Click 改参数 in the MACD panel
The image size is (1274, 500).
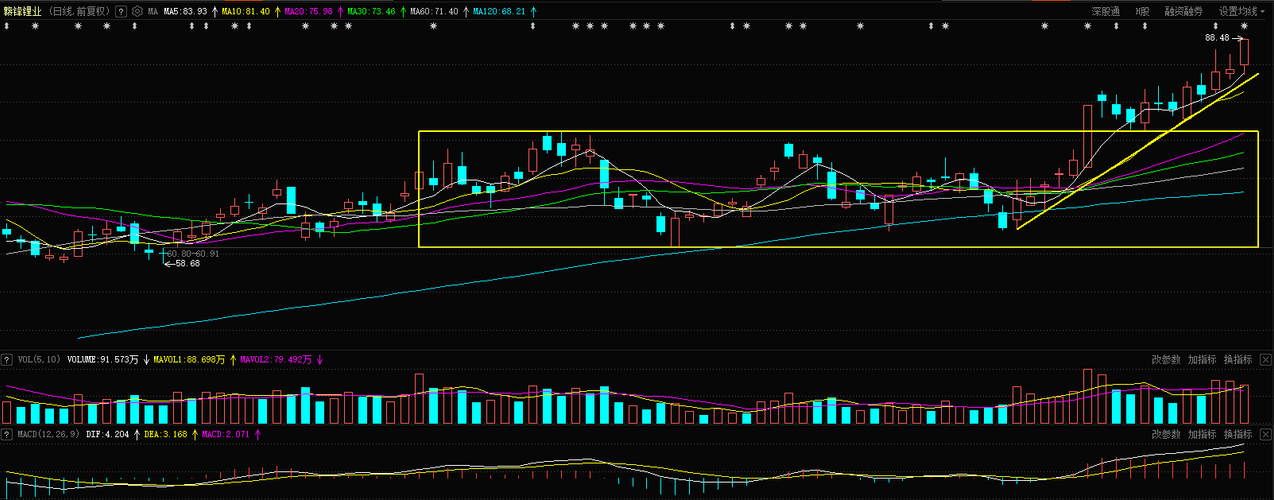pos(1166,435)
